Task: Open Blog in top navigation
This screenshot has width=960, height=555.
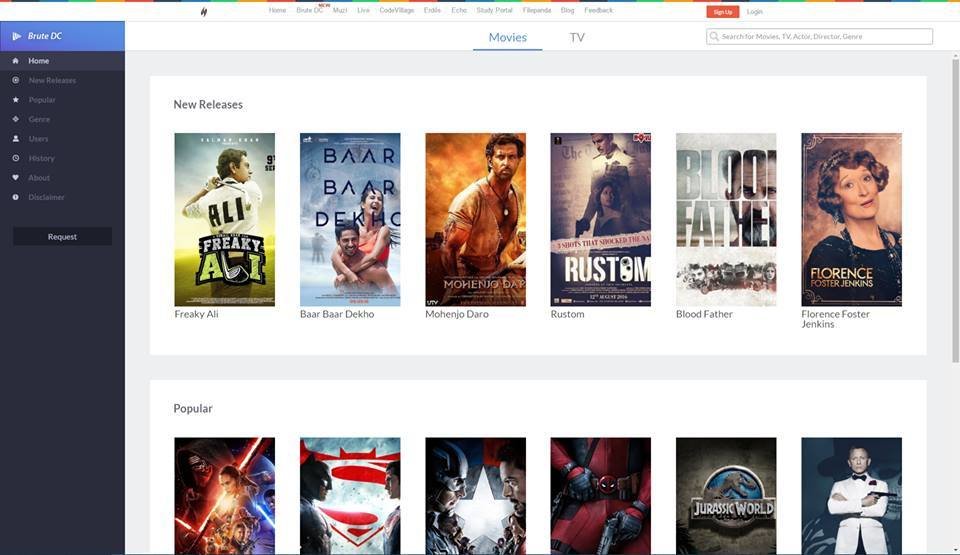Action: coord(568,10)
